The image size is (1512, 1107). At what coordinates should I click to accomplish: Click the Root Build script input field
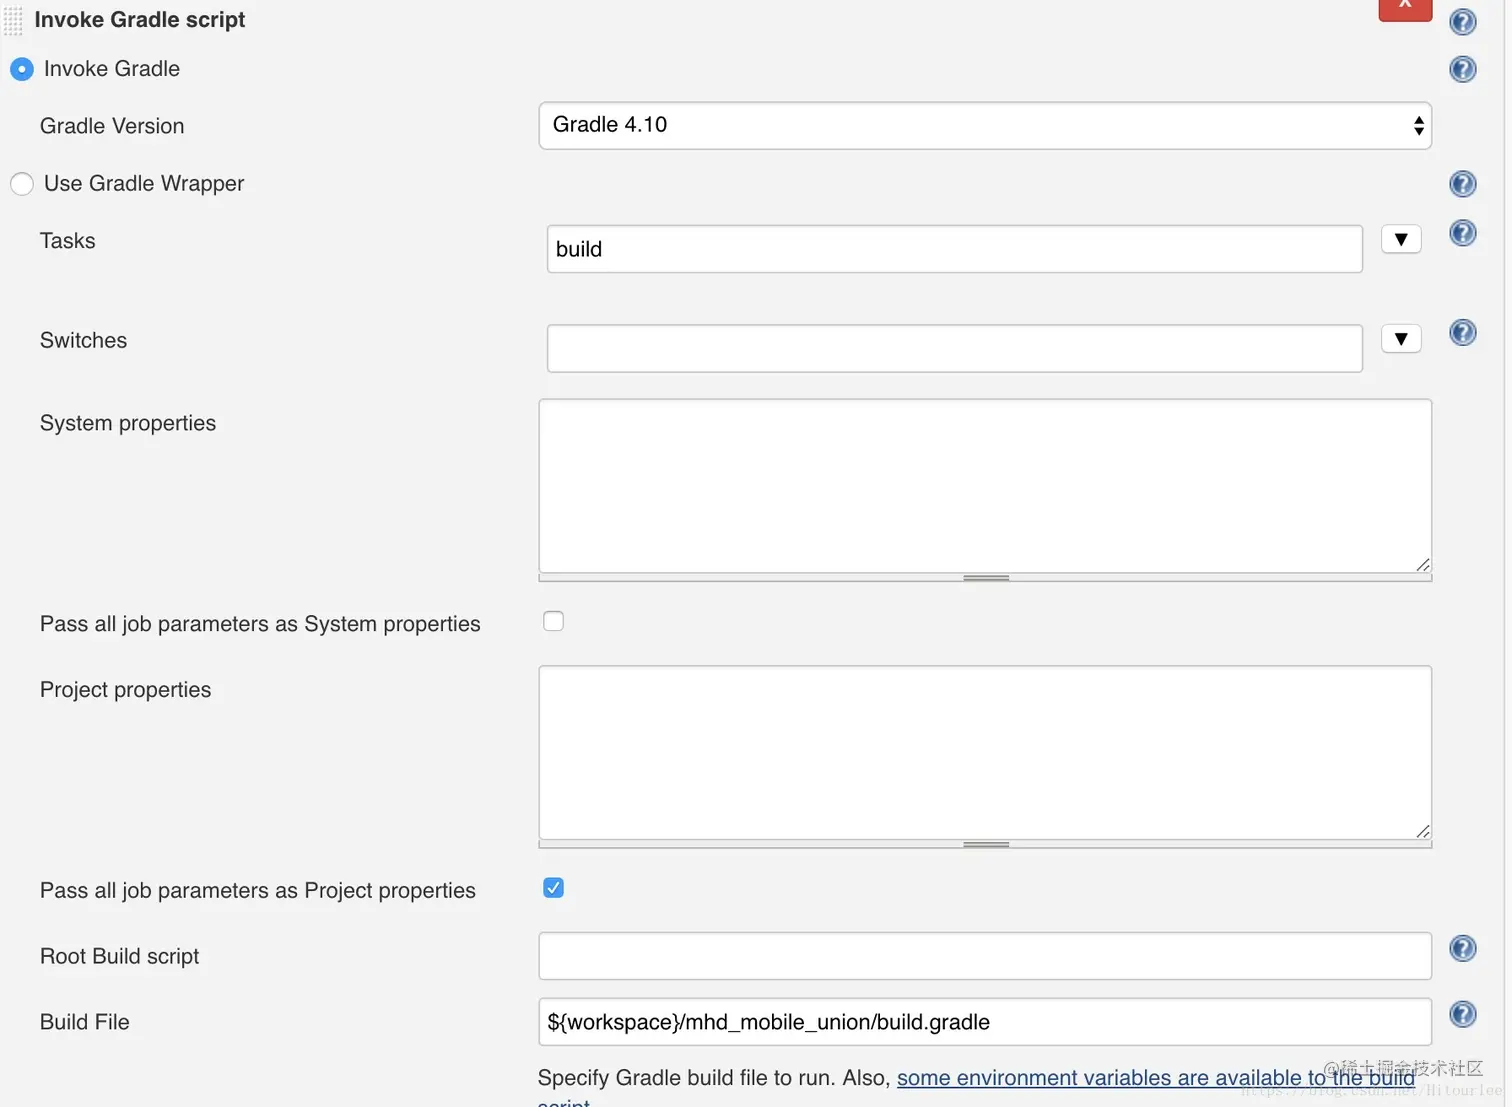click(985, 956)
